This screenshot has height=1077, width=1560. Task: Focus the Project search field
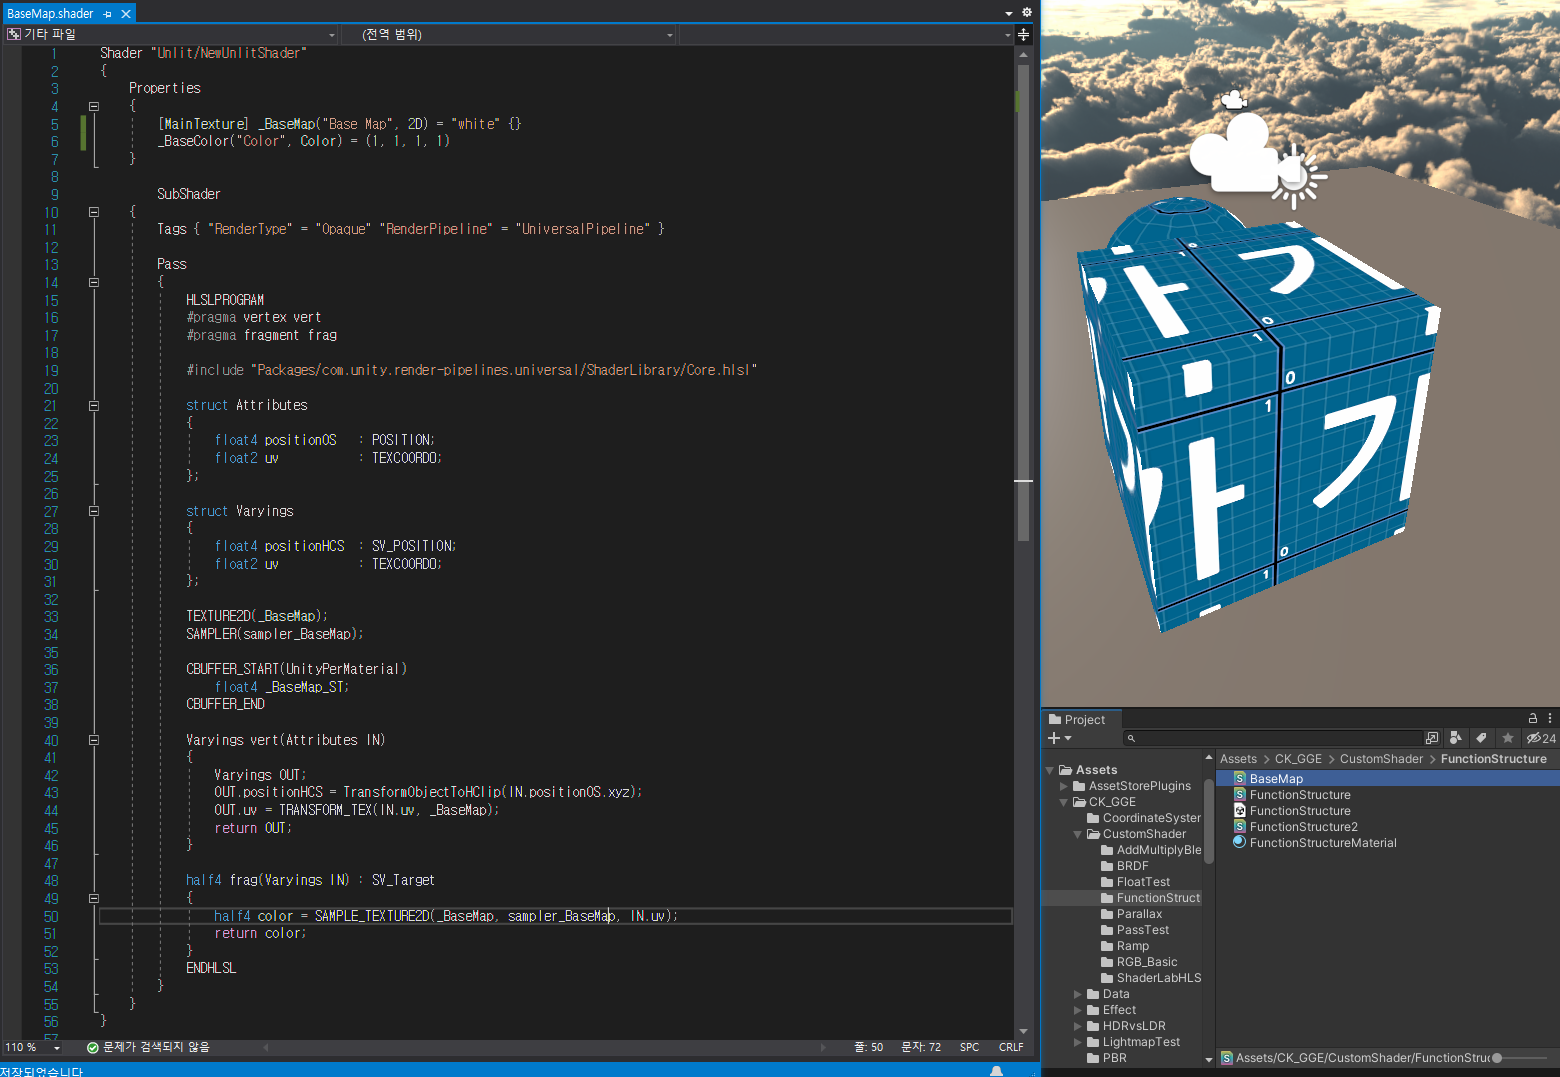(x=1272, y=738)
